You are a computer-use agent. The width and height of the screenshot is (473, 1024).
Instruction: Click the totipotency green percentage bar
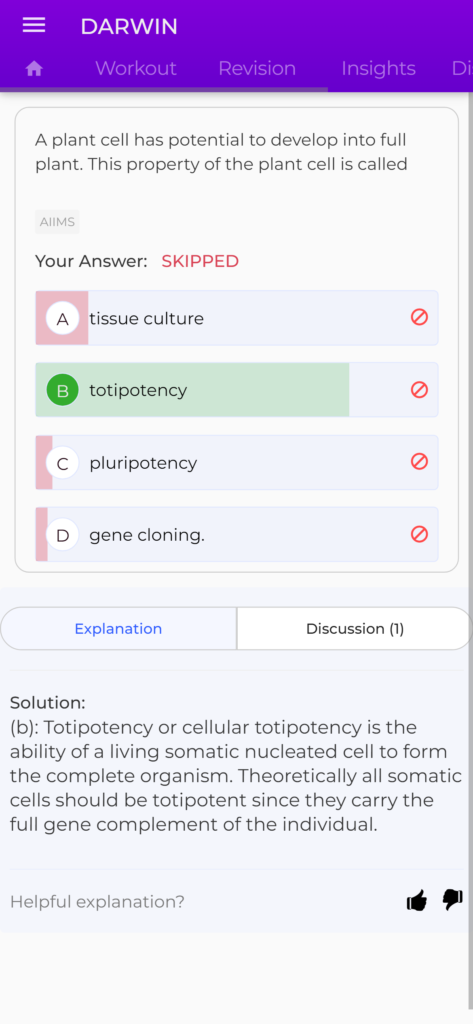pyautogui.click(x=192, y=390)
